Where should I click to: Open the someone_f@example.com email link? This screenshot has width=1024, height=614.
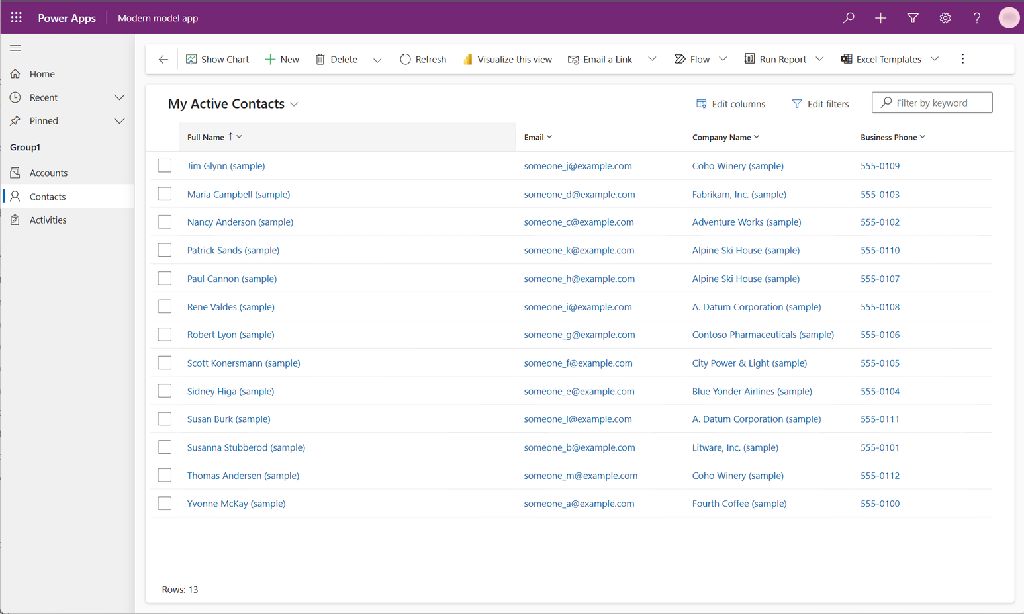(x=578, y=363)
